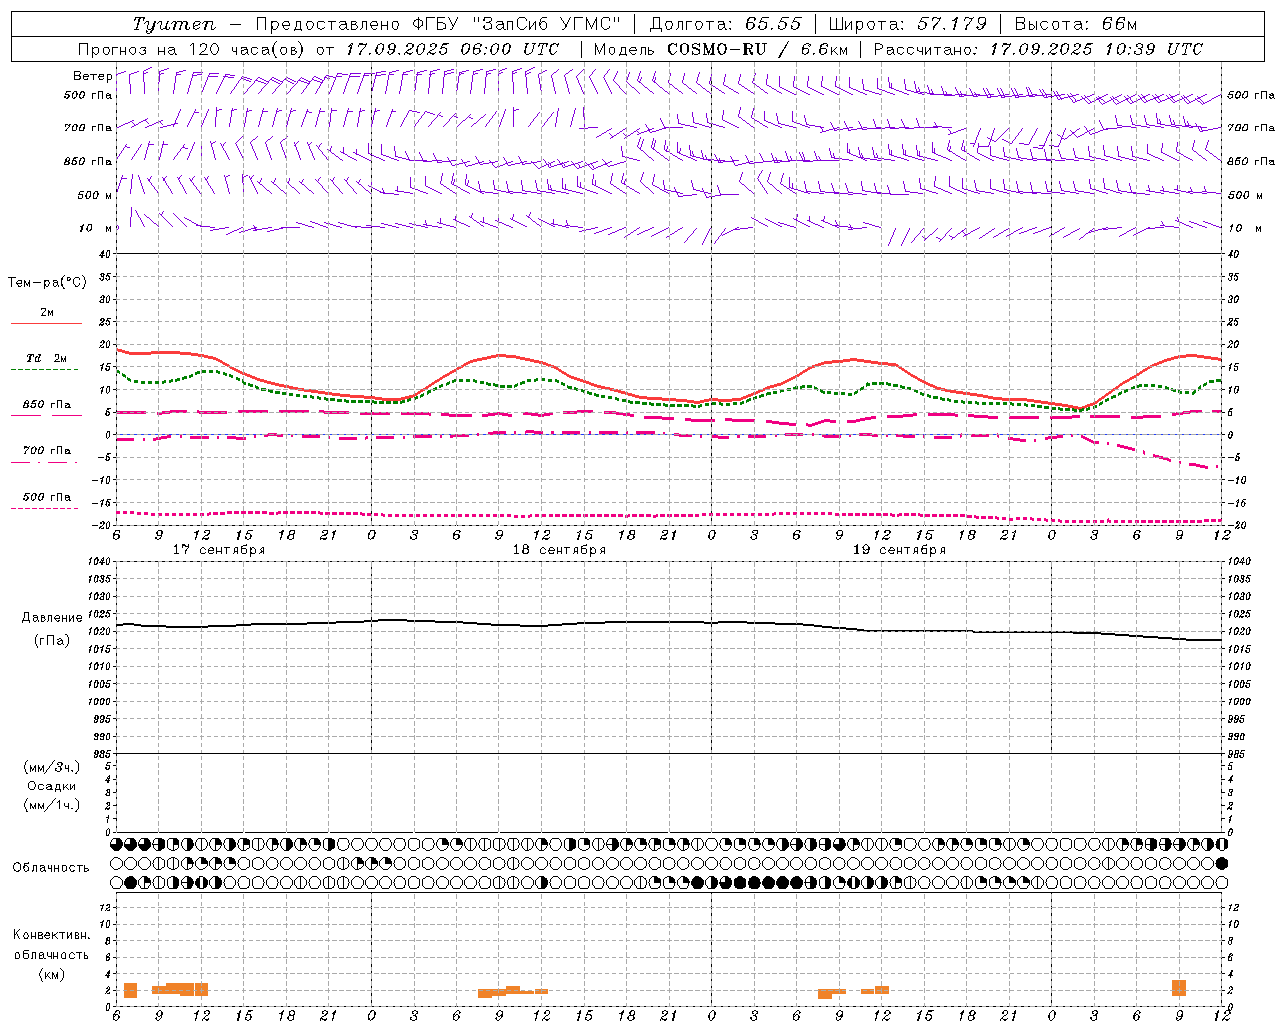This screenshot has height=1024, width=1280.
Task: Select the (мм/3ч.) precipitation unit label
Action: (x=52, y=767)
